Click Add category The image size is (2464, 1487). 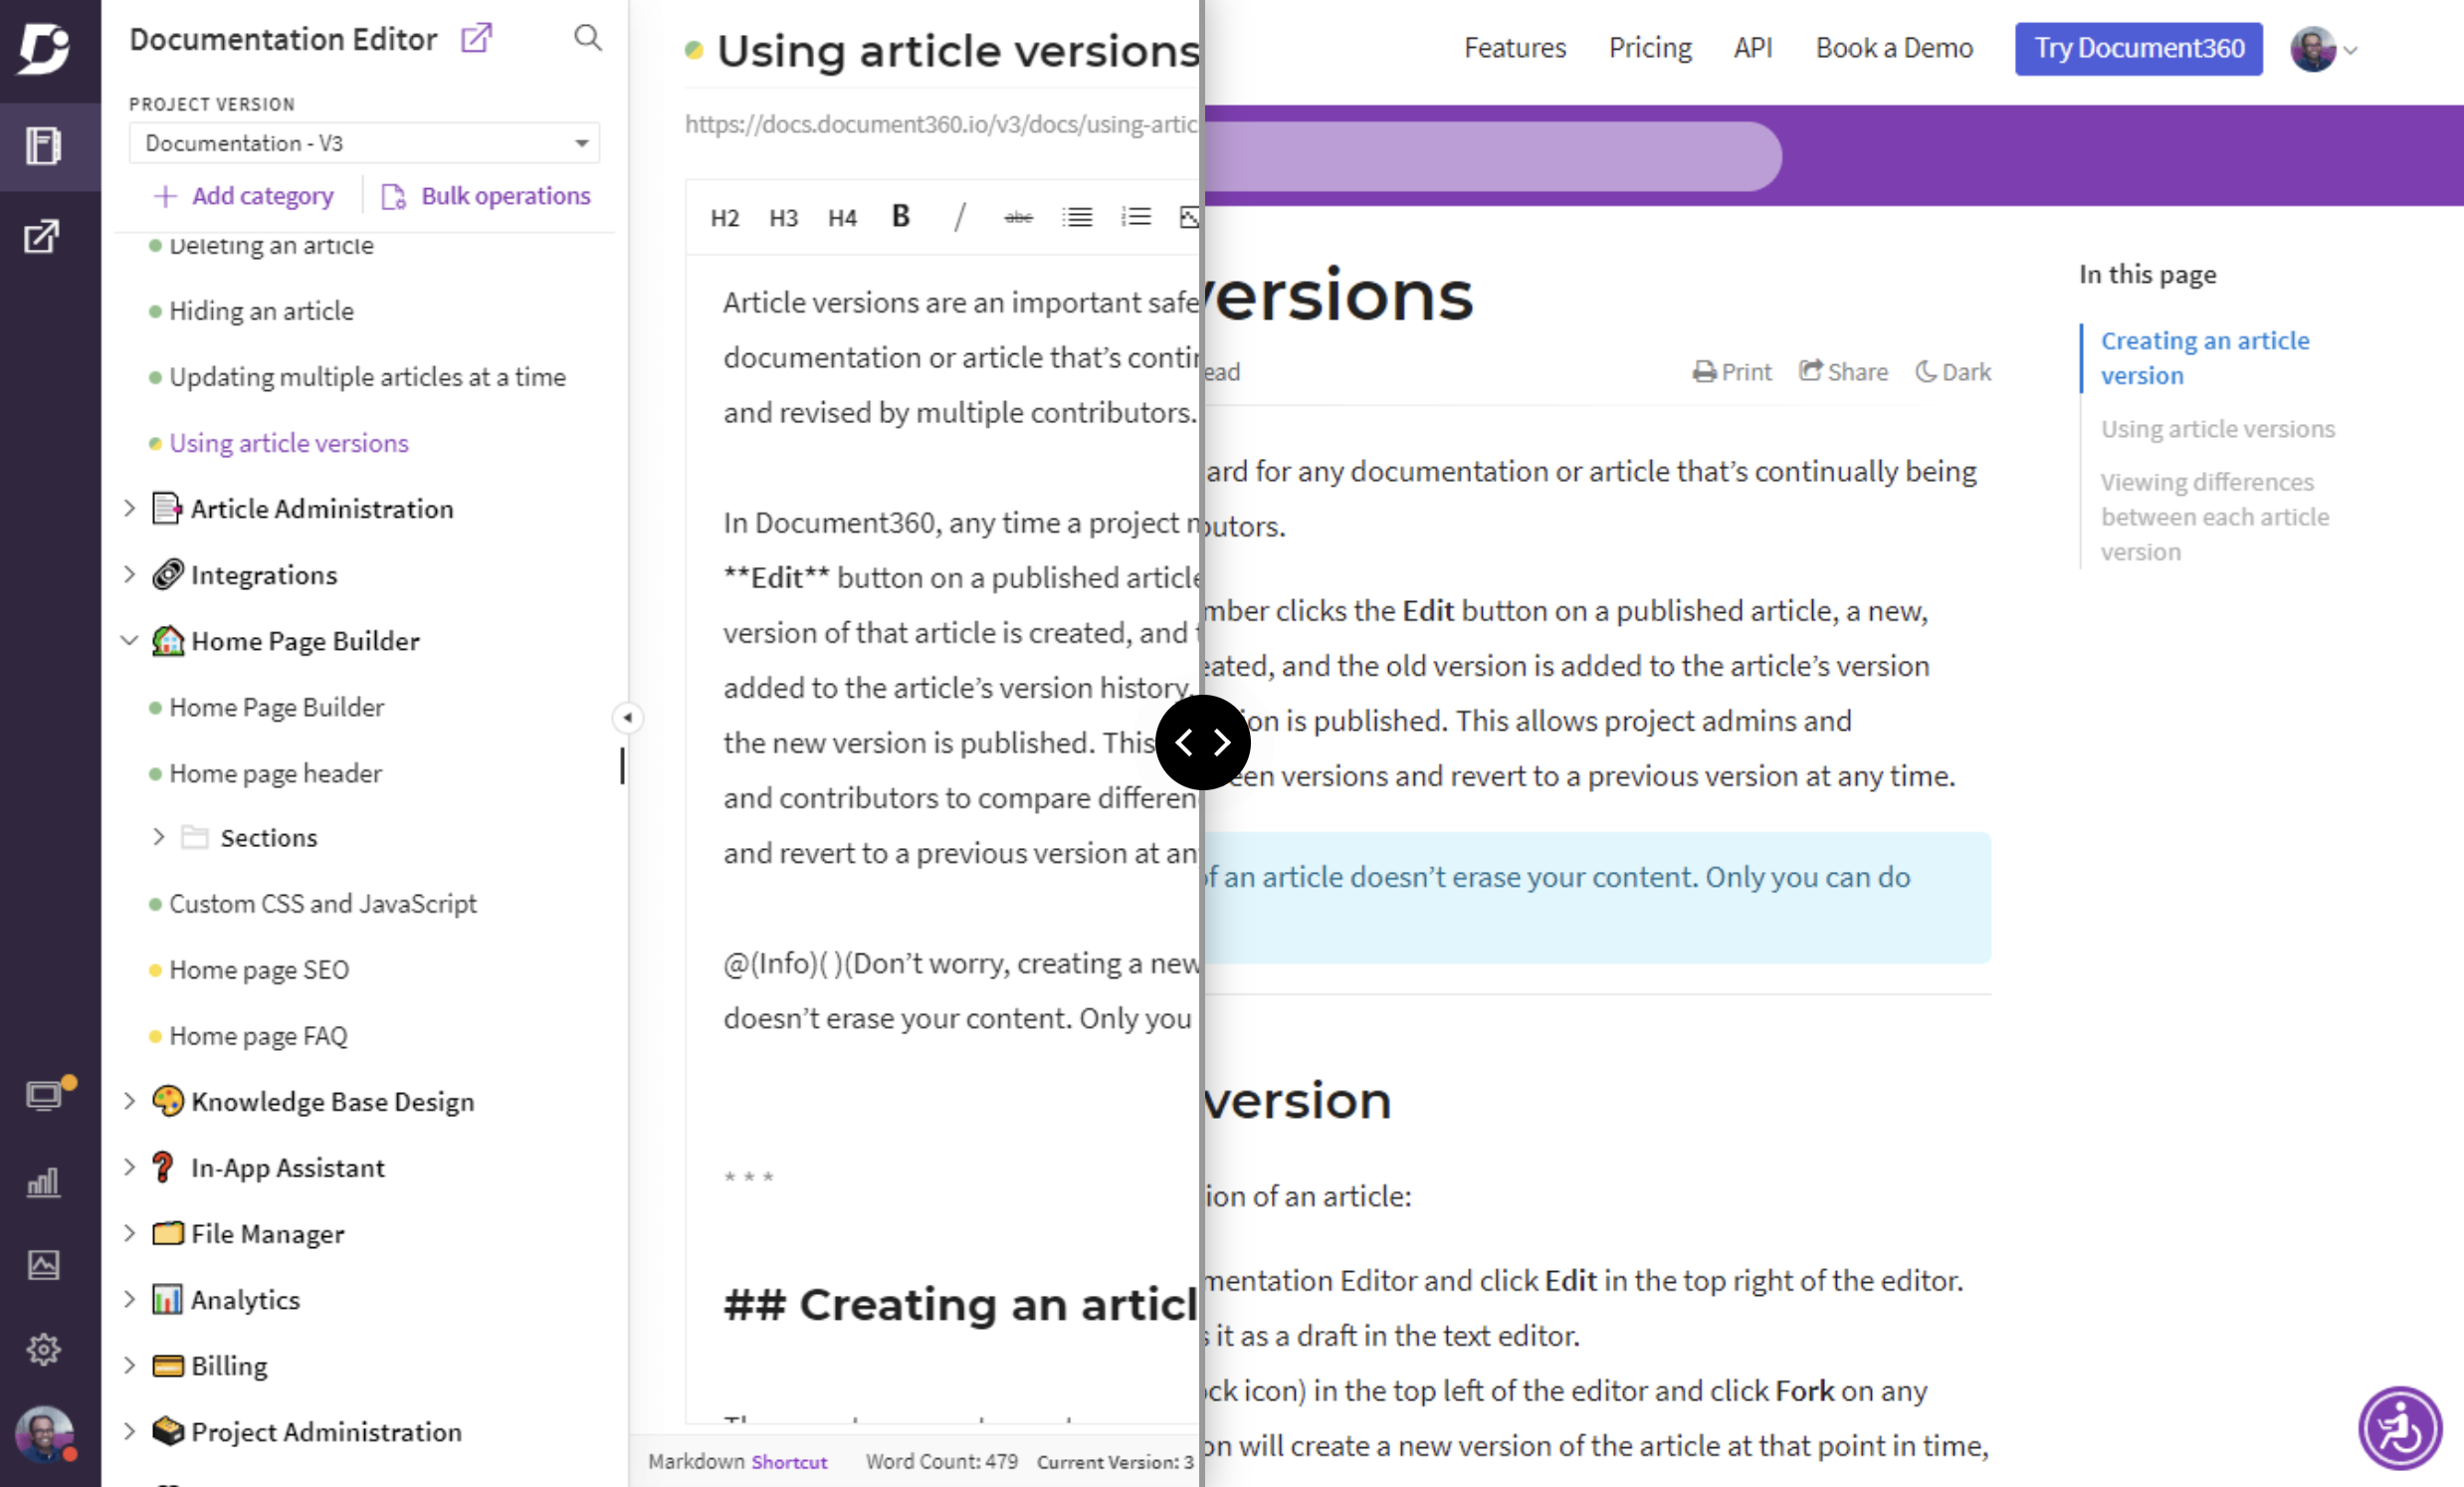click(244, 196)
